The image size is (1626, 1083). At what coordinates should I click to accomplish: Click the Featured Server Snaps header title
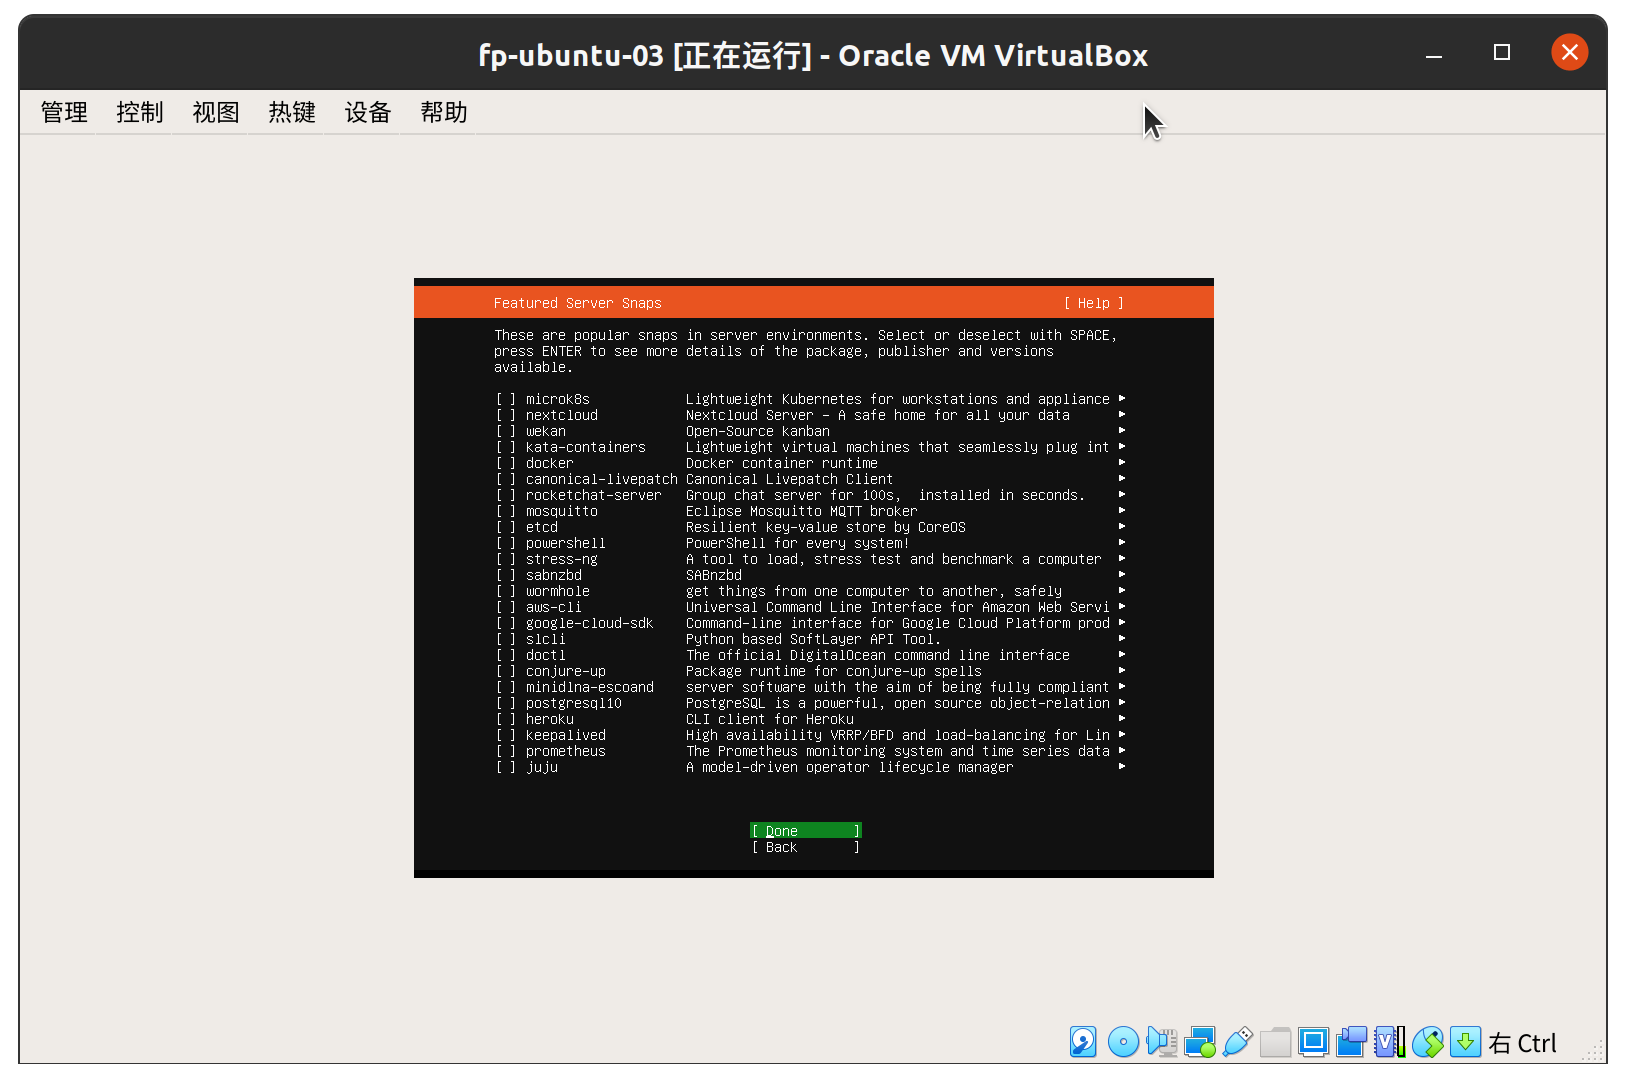click(x=578, y=303)
